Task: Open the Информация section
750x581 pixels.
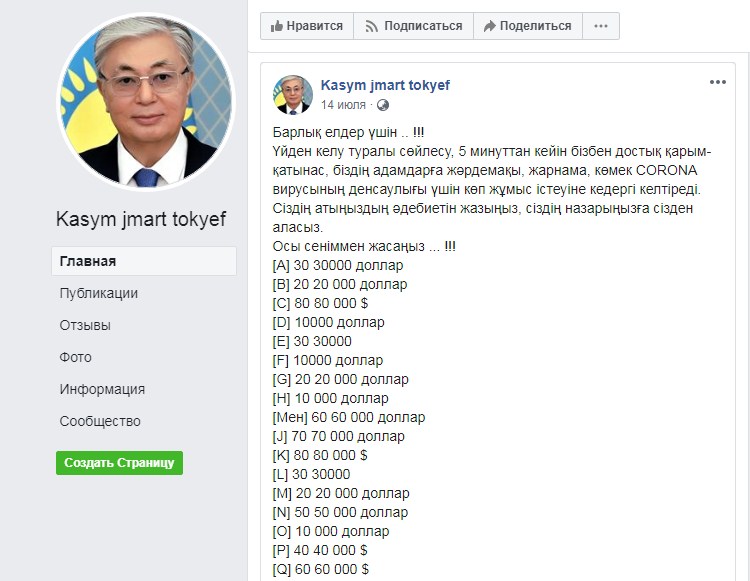Action: pyautogui.click(x=102, y=389)
